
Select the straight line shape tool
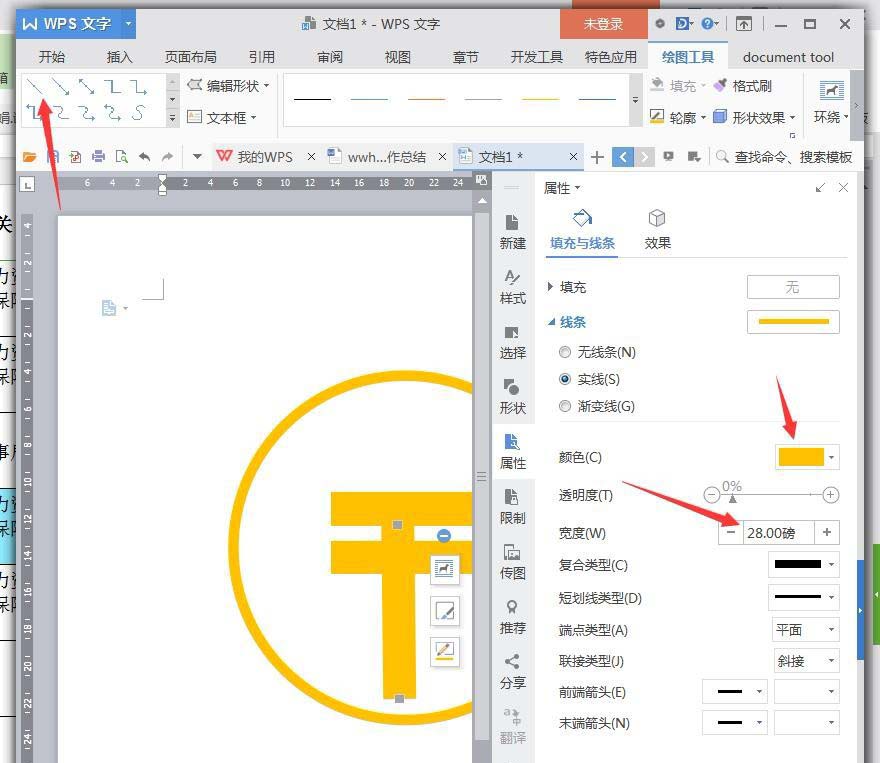pyautogui.click(x=33, y=88)
